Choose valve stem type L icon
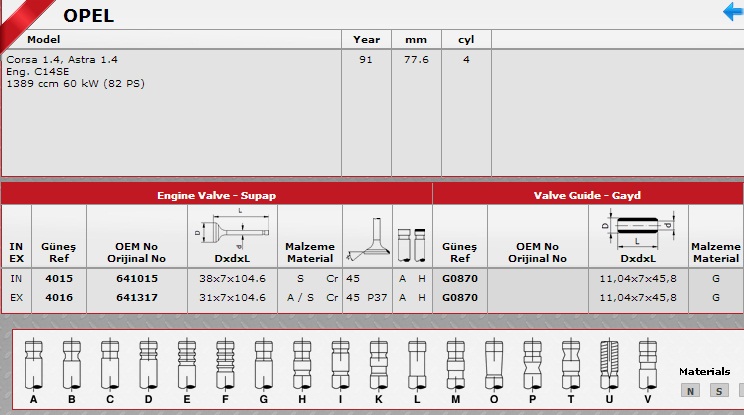The image size is (744, 415). [416, 364]
